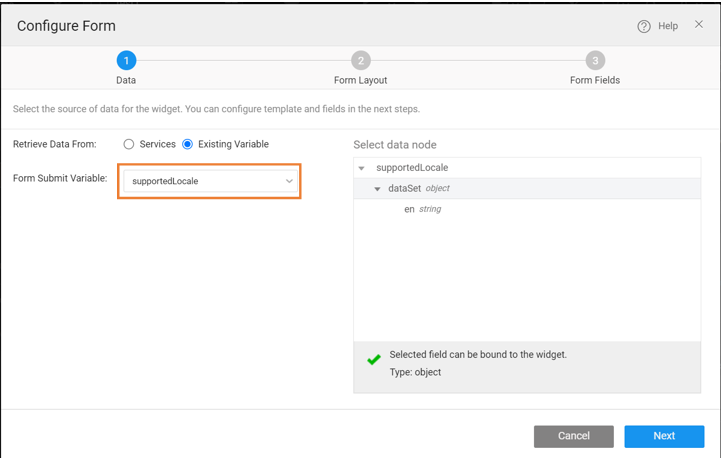Close the Configure Form dialog
Viewport: 723px width, 459px height.
pyautogui.click(x=699, y=25)
